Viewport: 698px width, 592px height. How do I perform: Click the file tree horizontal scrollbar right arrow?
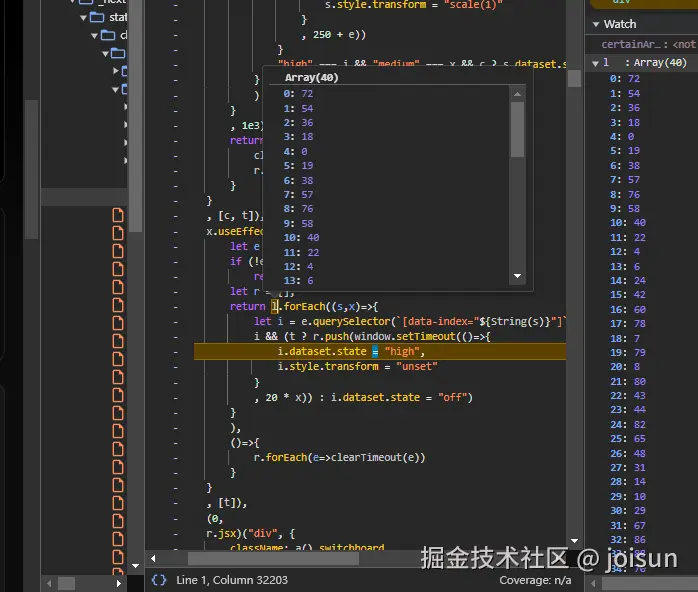[118, 583]
